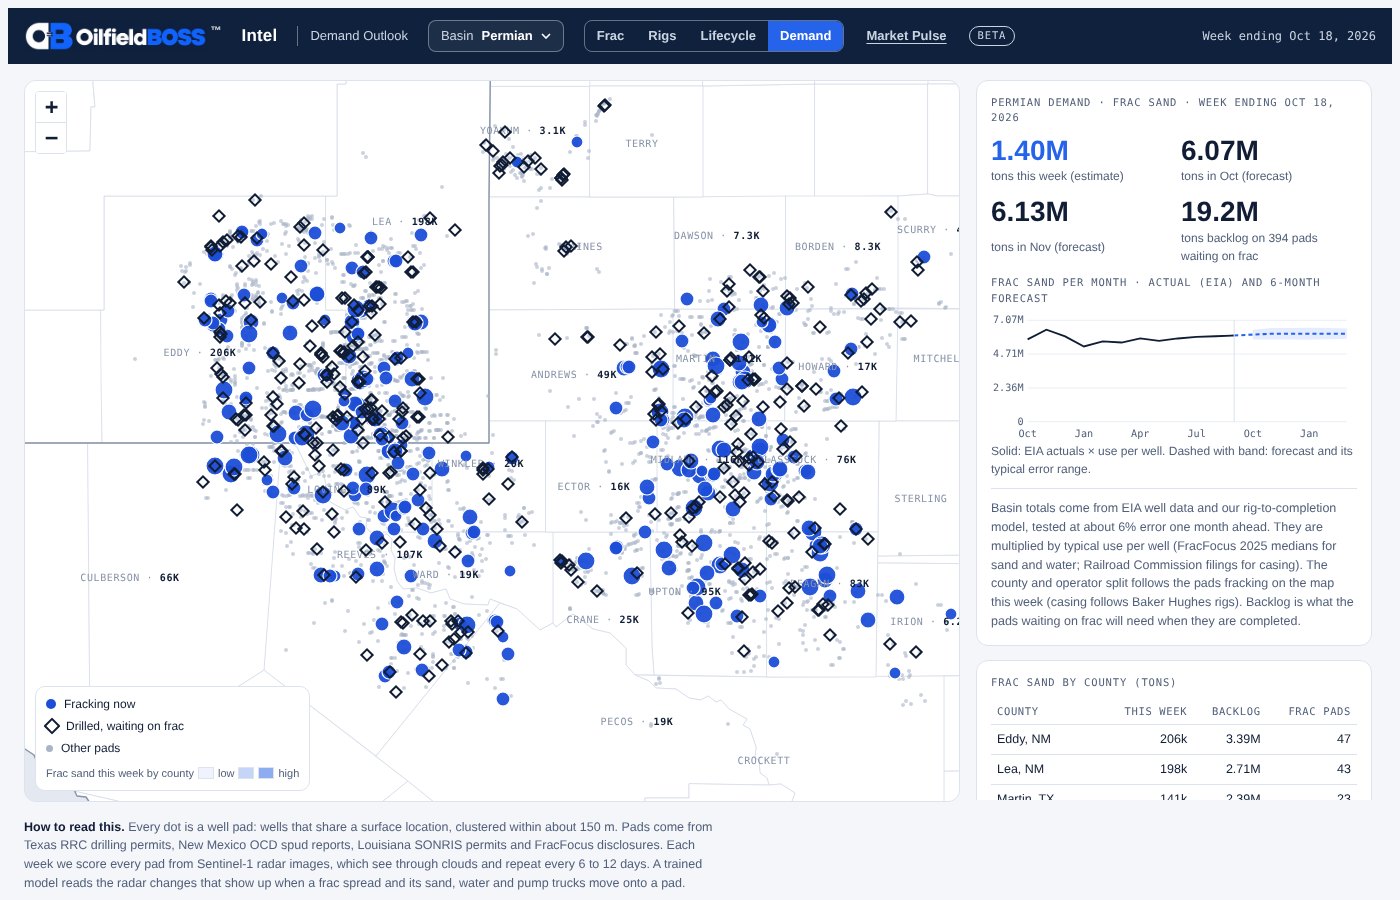
Task: Select the Eddy, NM table row
Action: (x=1174, y=739)
